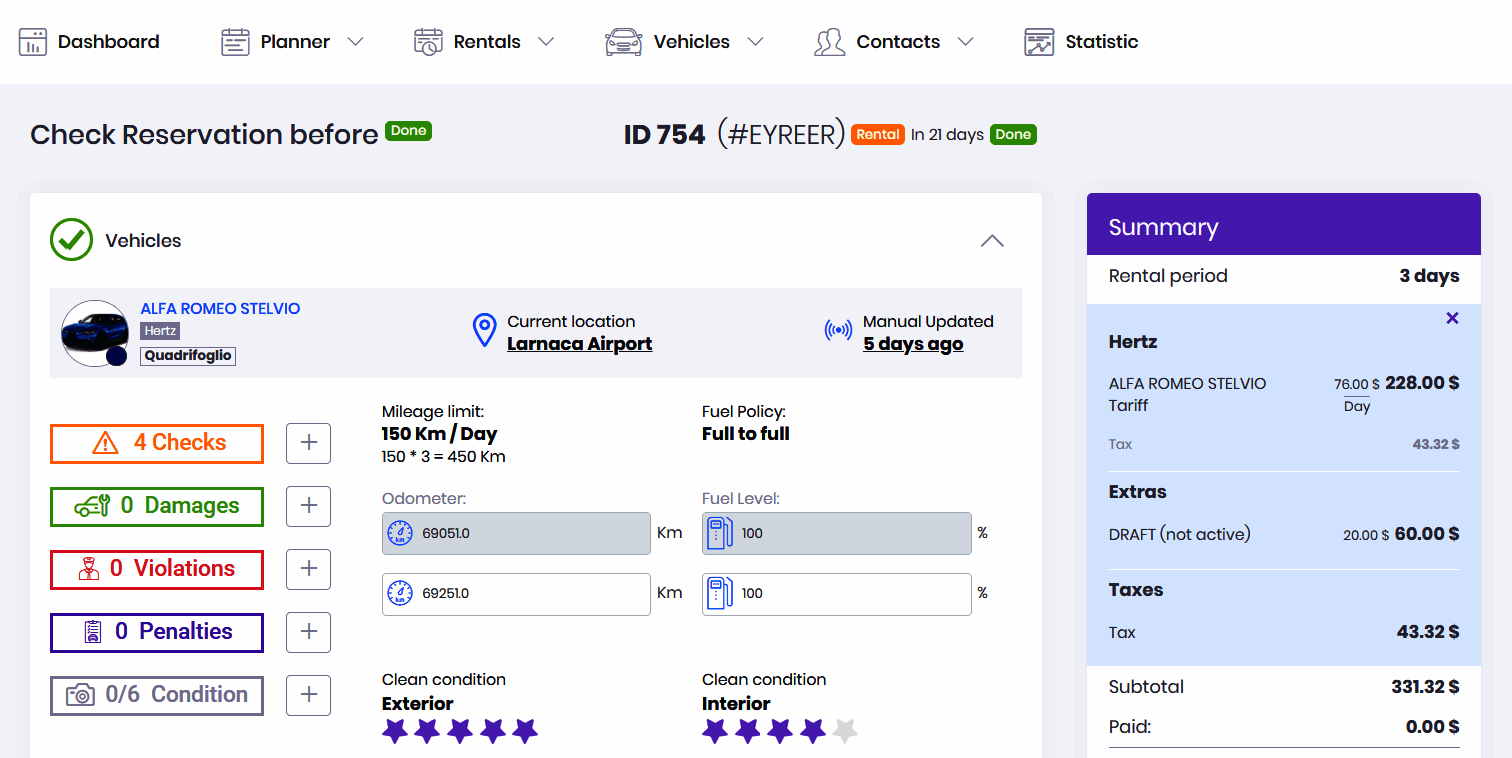Click the GPS signal update icon
The width and height of the screenshot is (1512, 758).
tap(838, 330)
